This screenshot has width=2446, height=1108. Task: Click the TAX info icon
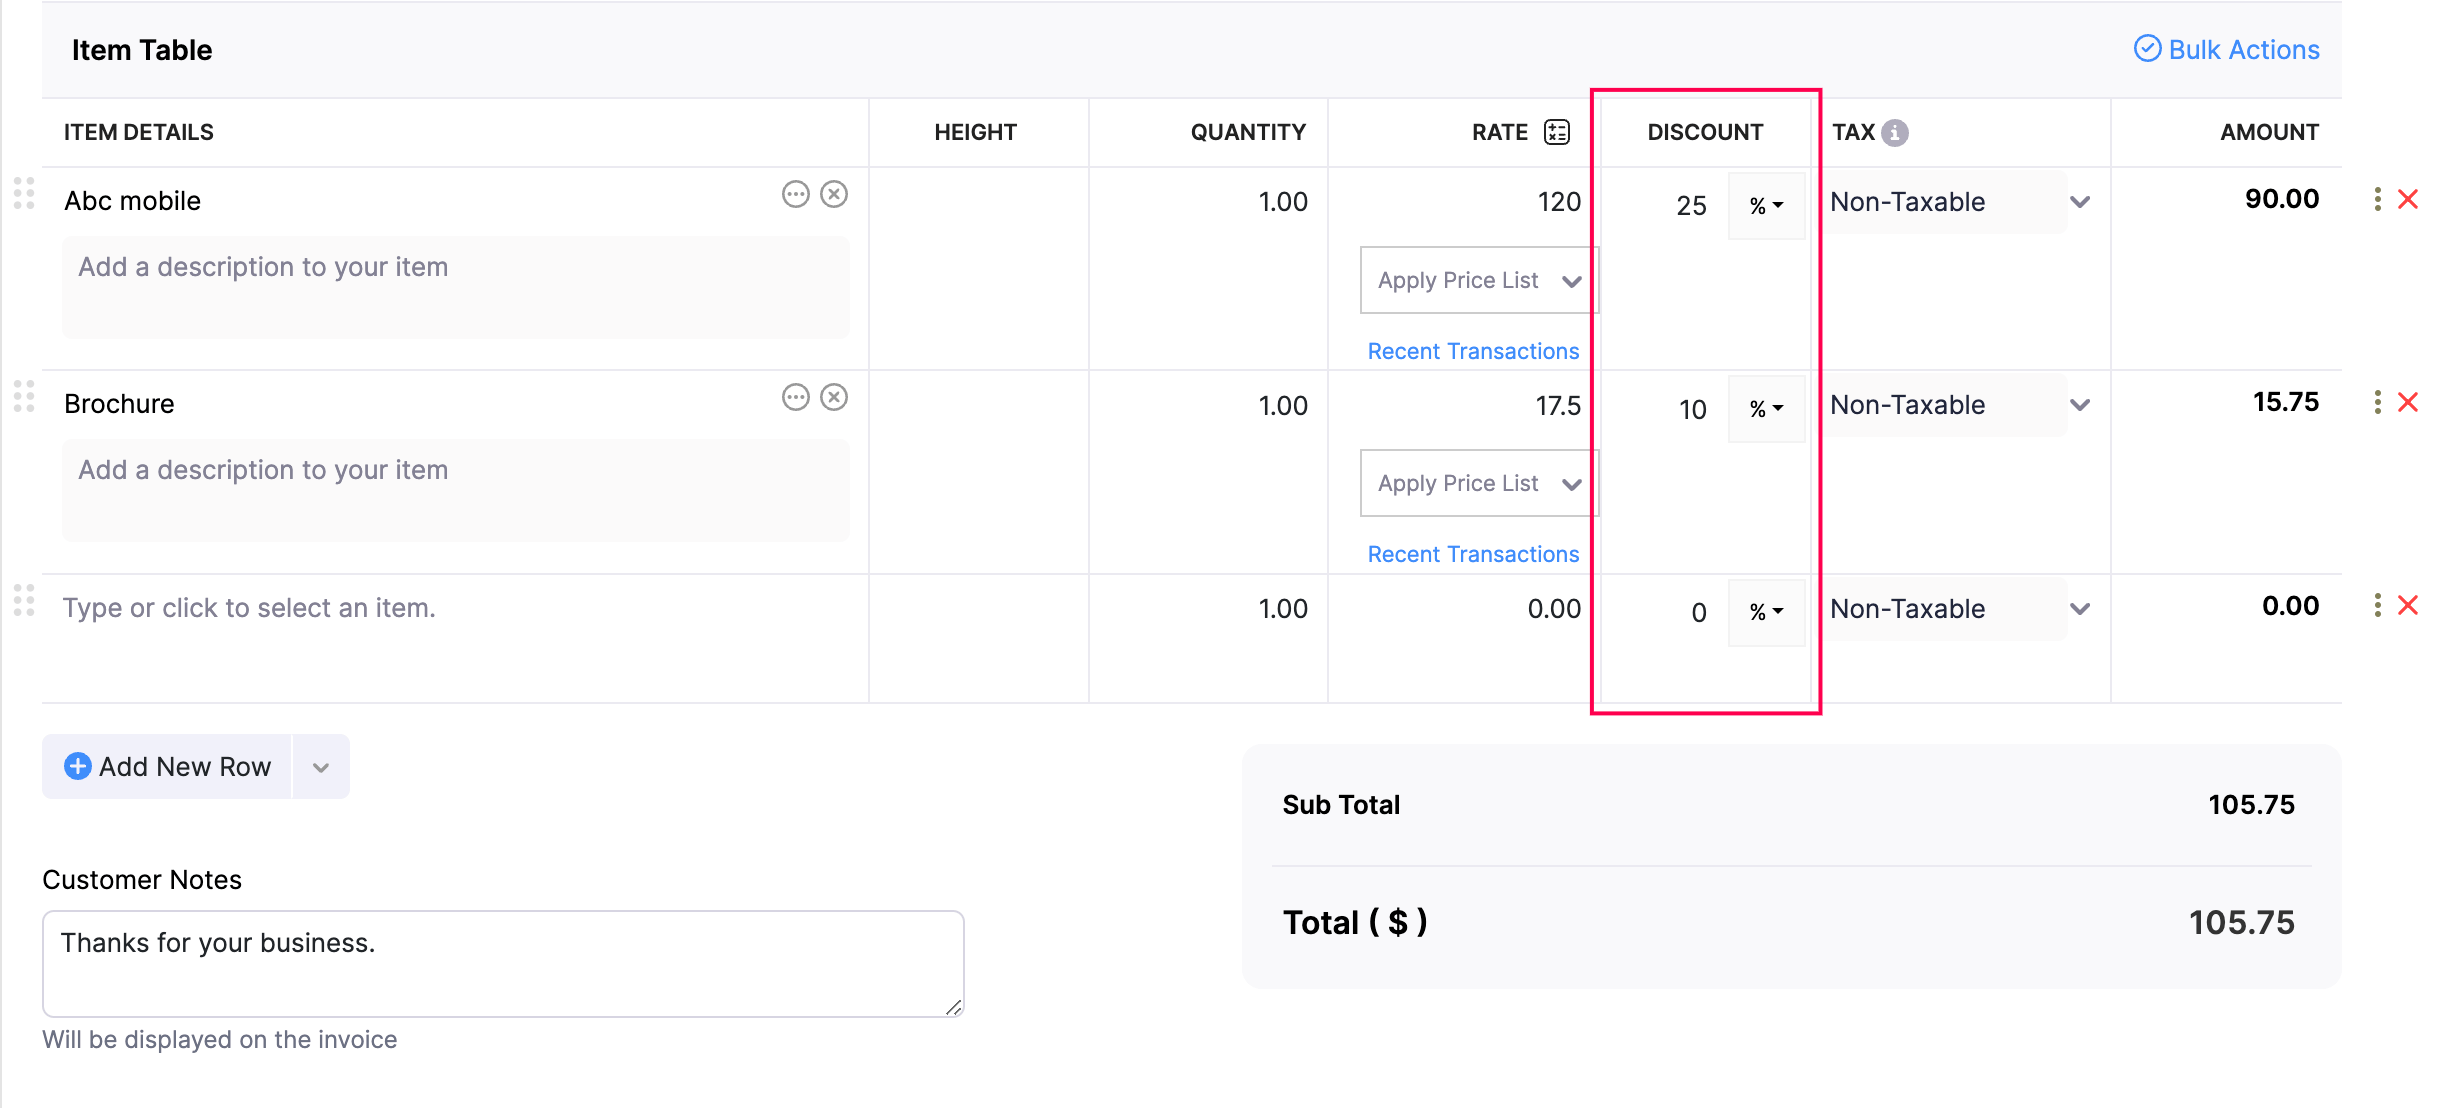(x=1894, y=132)
